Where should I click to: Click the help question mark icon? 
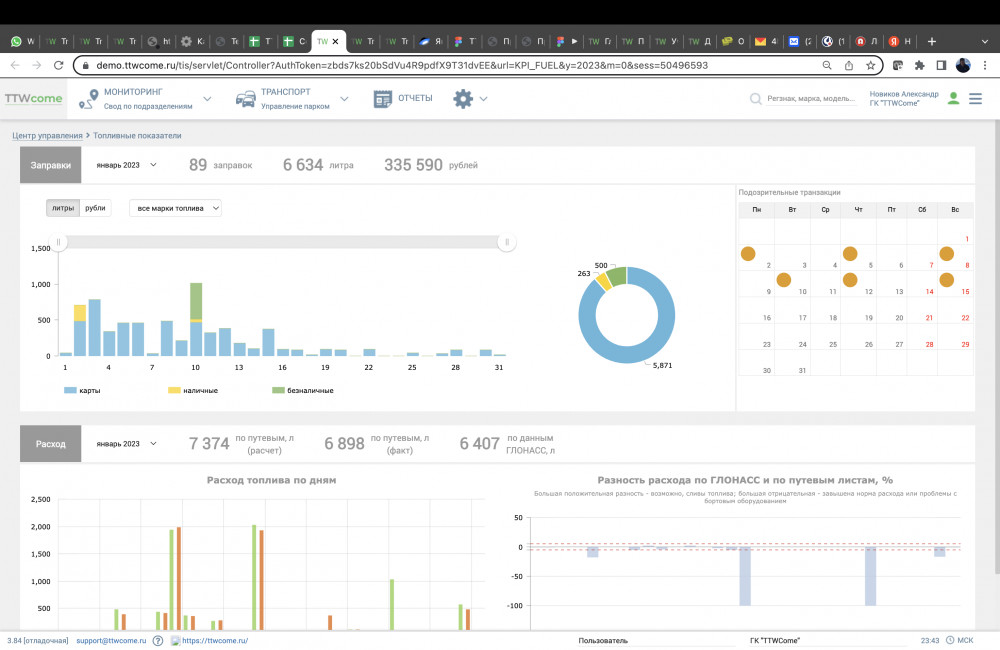point(158,640)
